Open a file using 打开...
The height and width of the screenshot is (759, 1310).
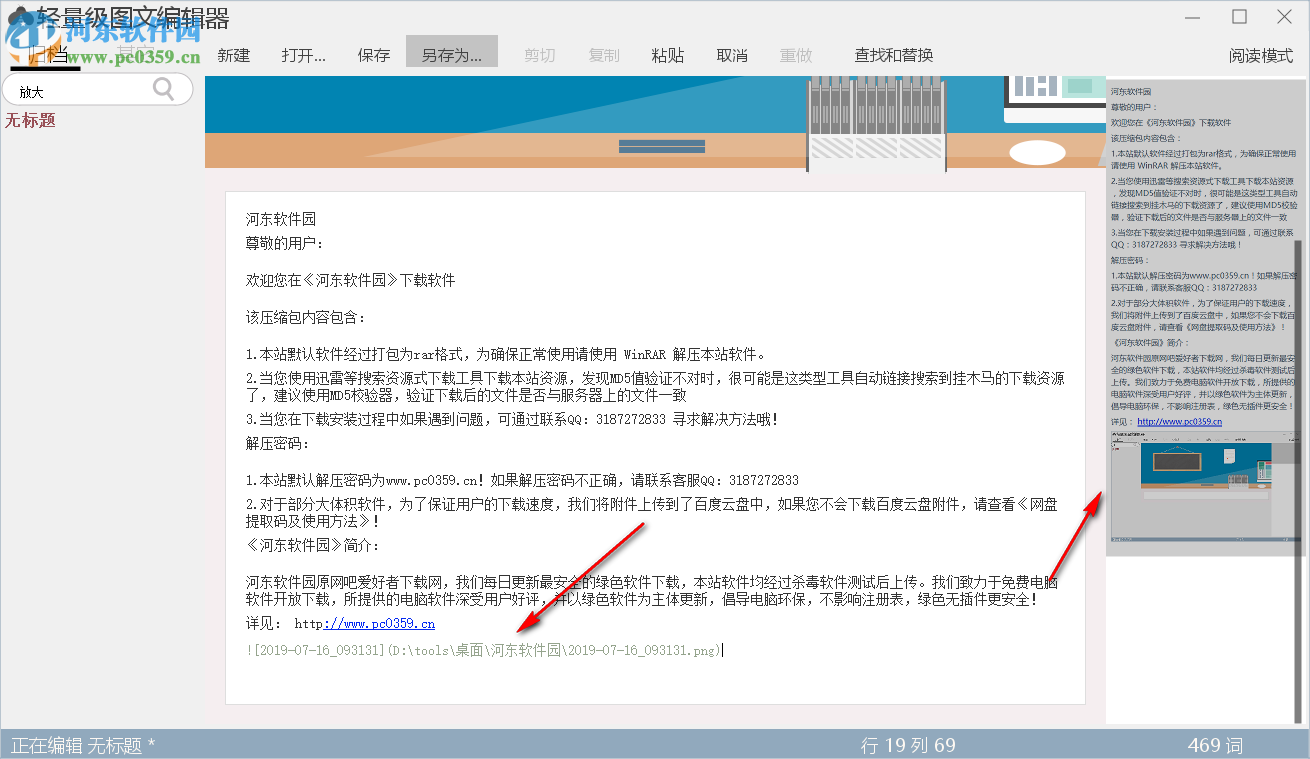click(301, 56)
